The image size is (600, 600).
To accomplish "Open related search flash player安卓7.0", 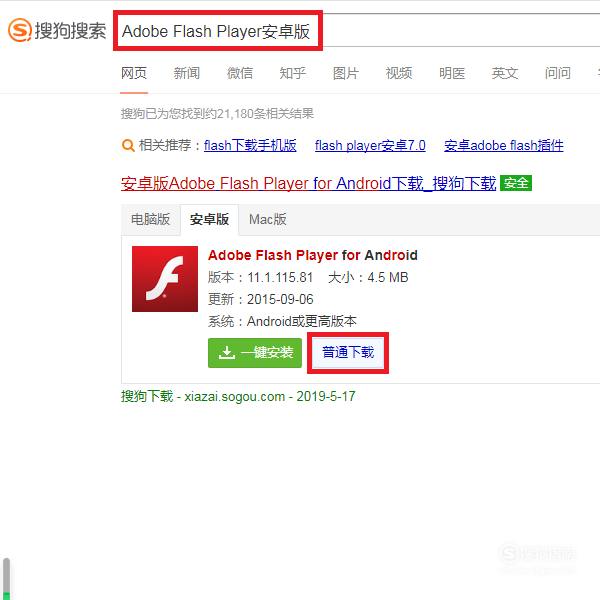I will click(370, 145).
